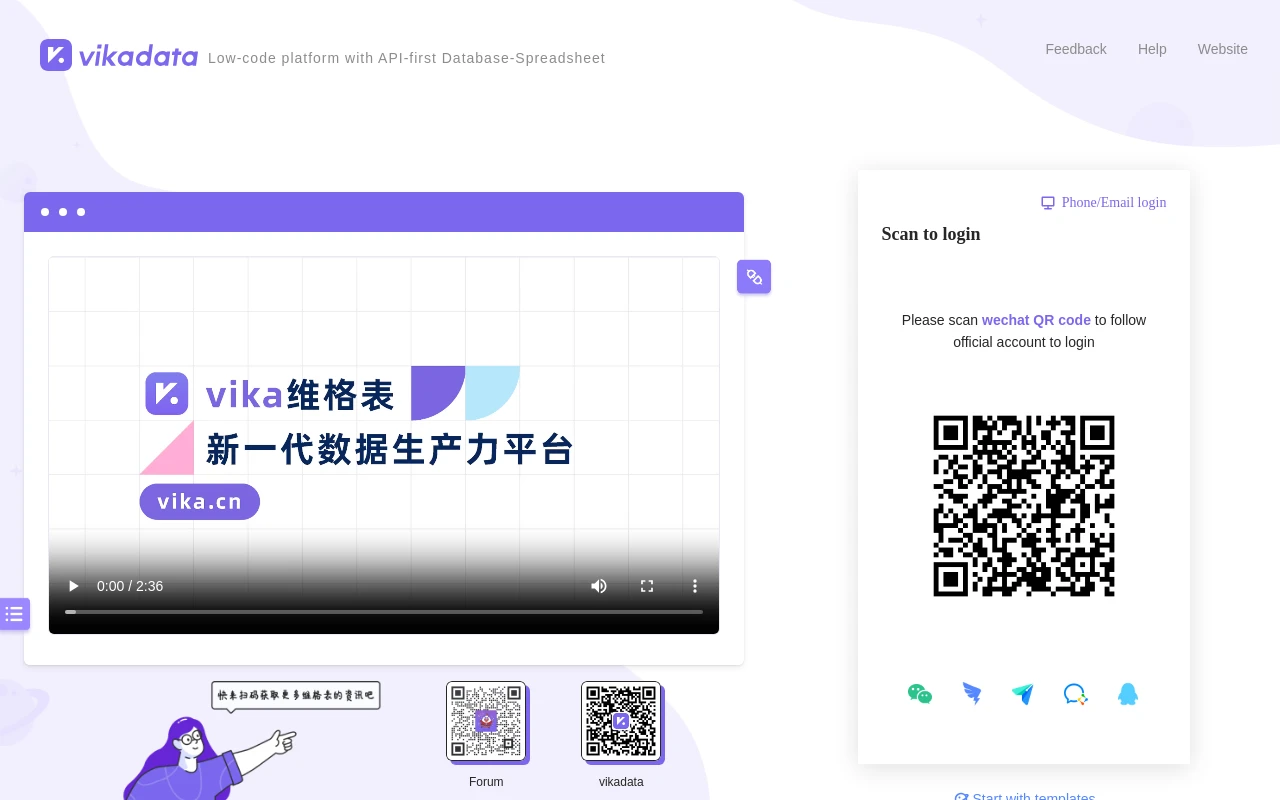Select the DingTalk login icon
1280x800 pixels.
pyautogui.click(x=972, y=694)
